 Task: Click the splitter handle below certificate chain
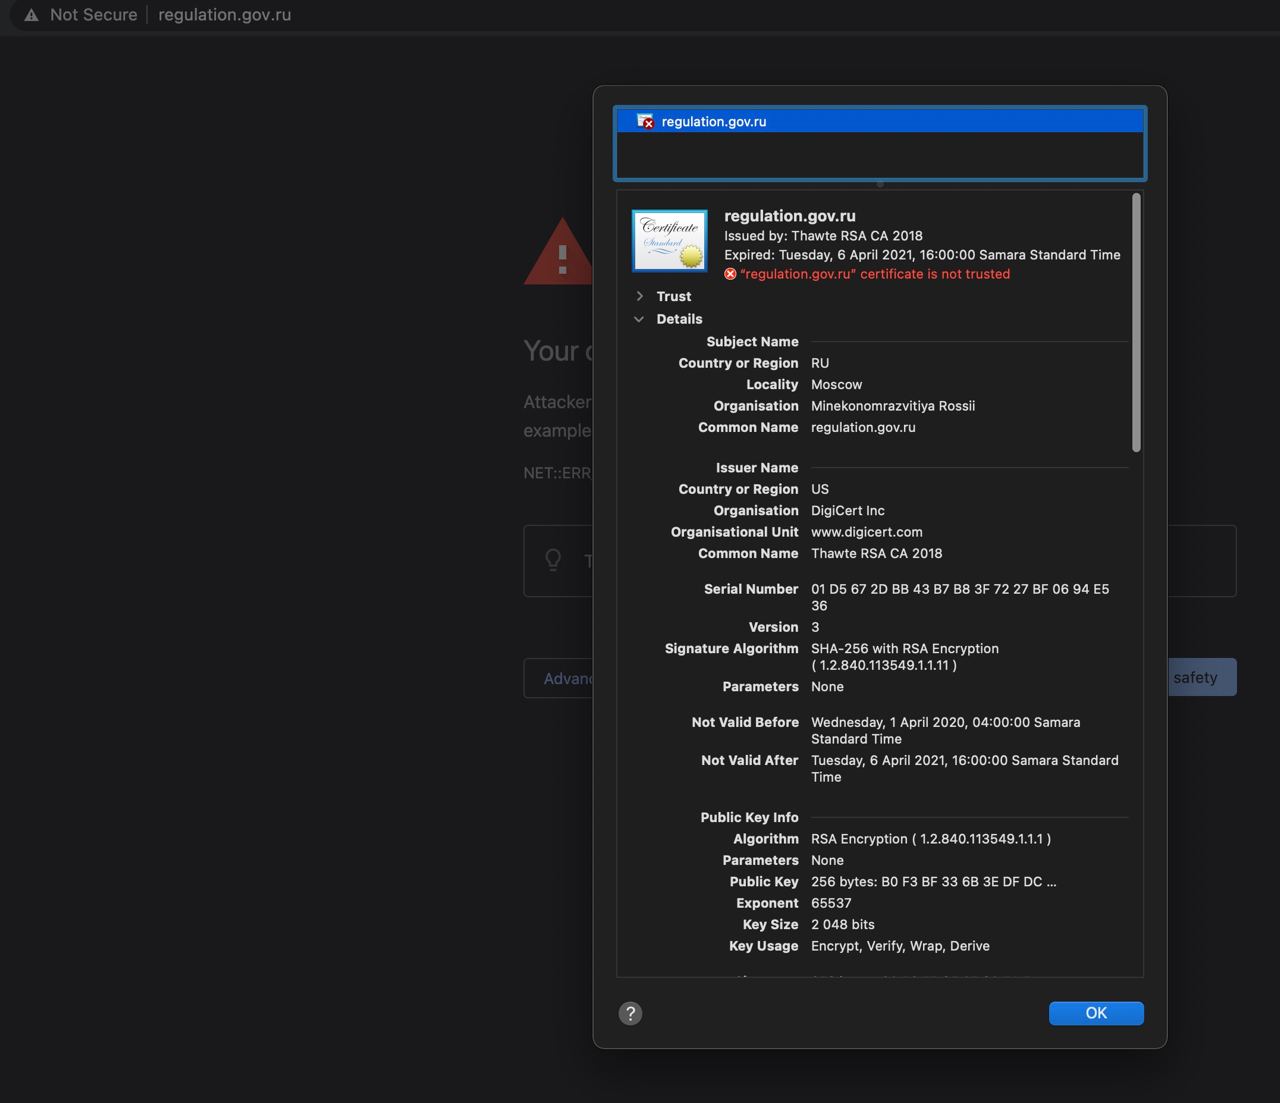coord(880,184)
